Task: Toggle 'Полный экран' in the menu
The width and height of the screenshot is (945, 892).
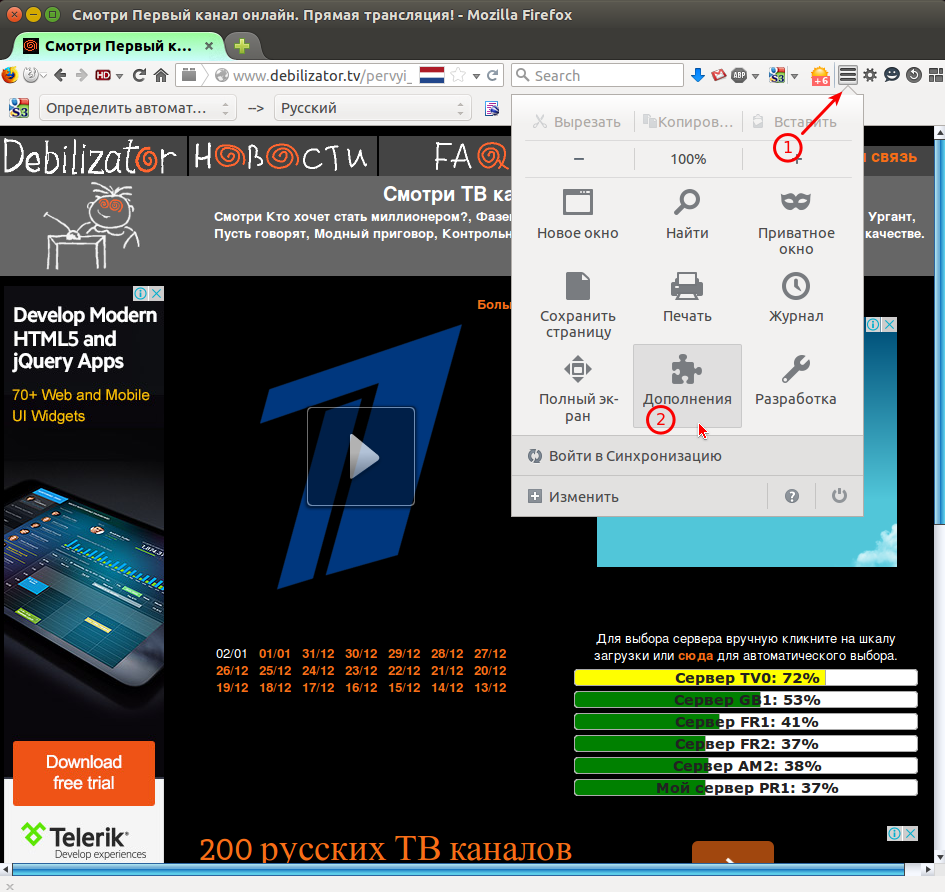Action: 577,390
